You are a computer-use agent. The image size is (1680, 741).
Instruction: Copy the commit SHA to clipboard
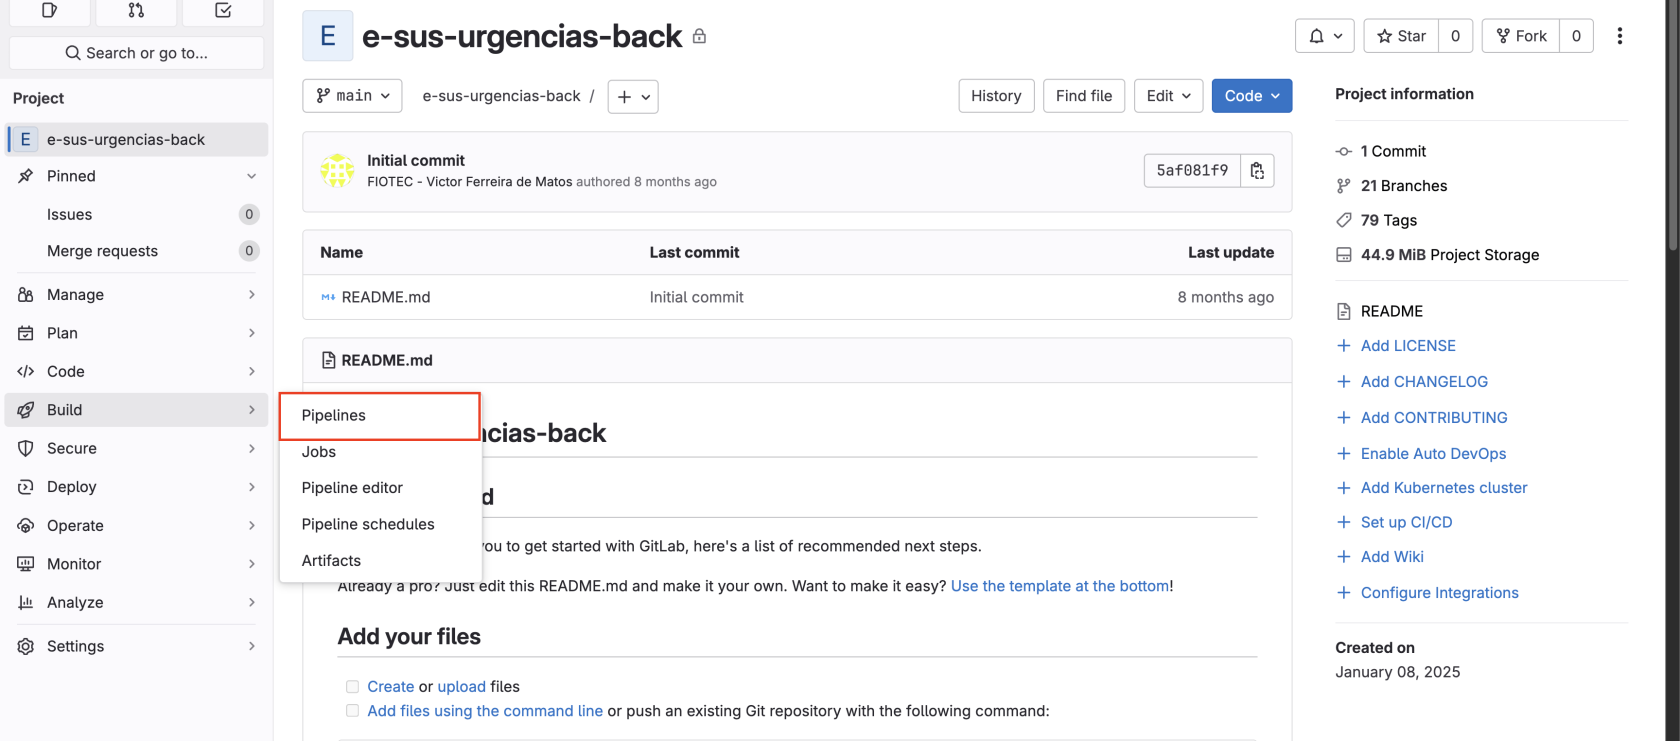click(1257, 171)
